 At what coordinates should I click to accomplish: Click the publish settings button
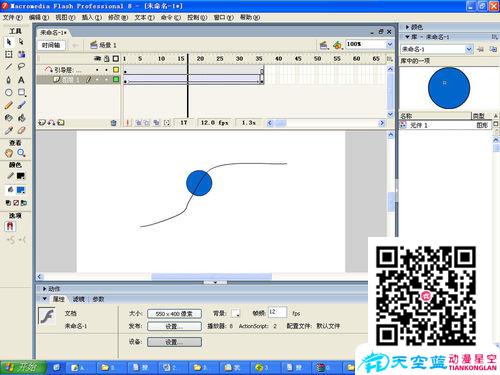point(174,326)
